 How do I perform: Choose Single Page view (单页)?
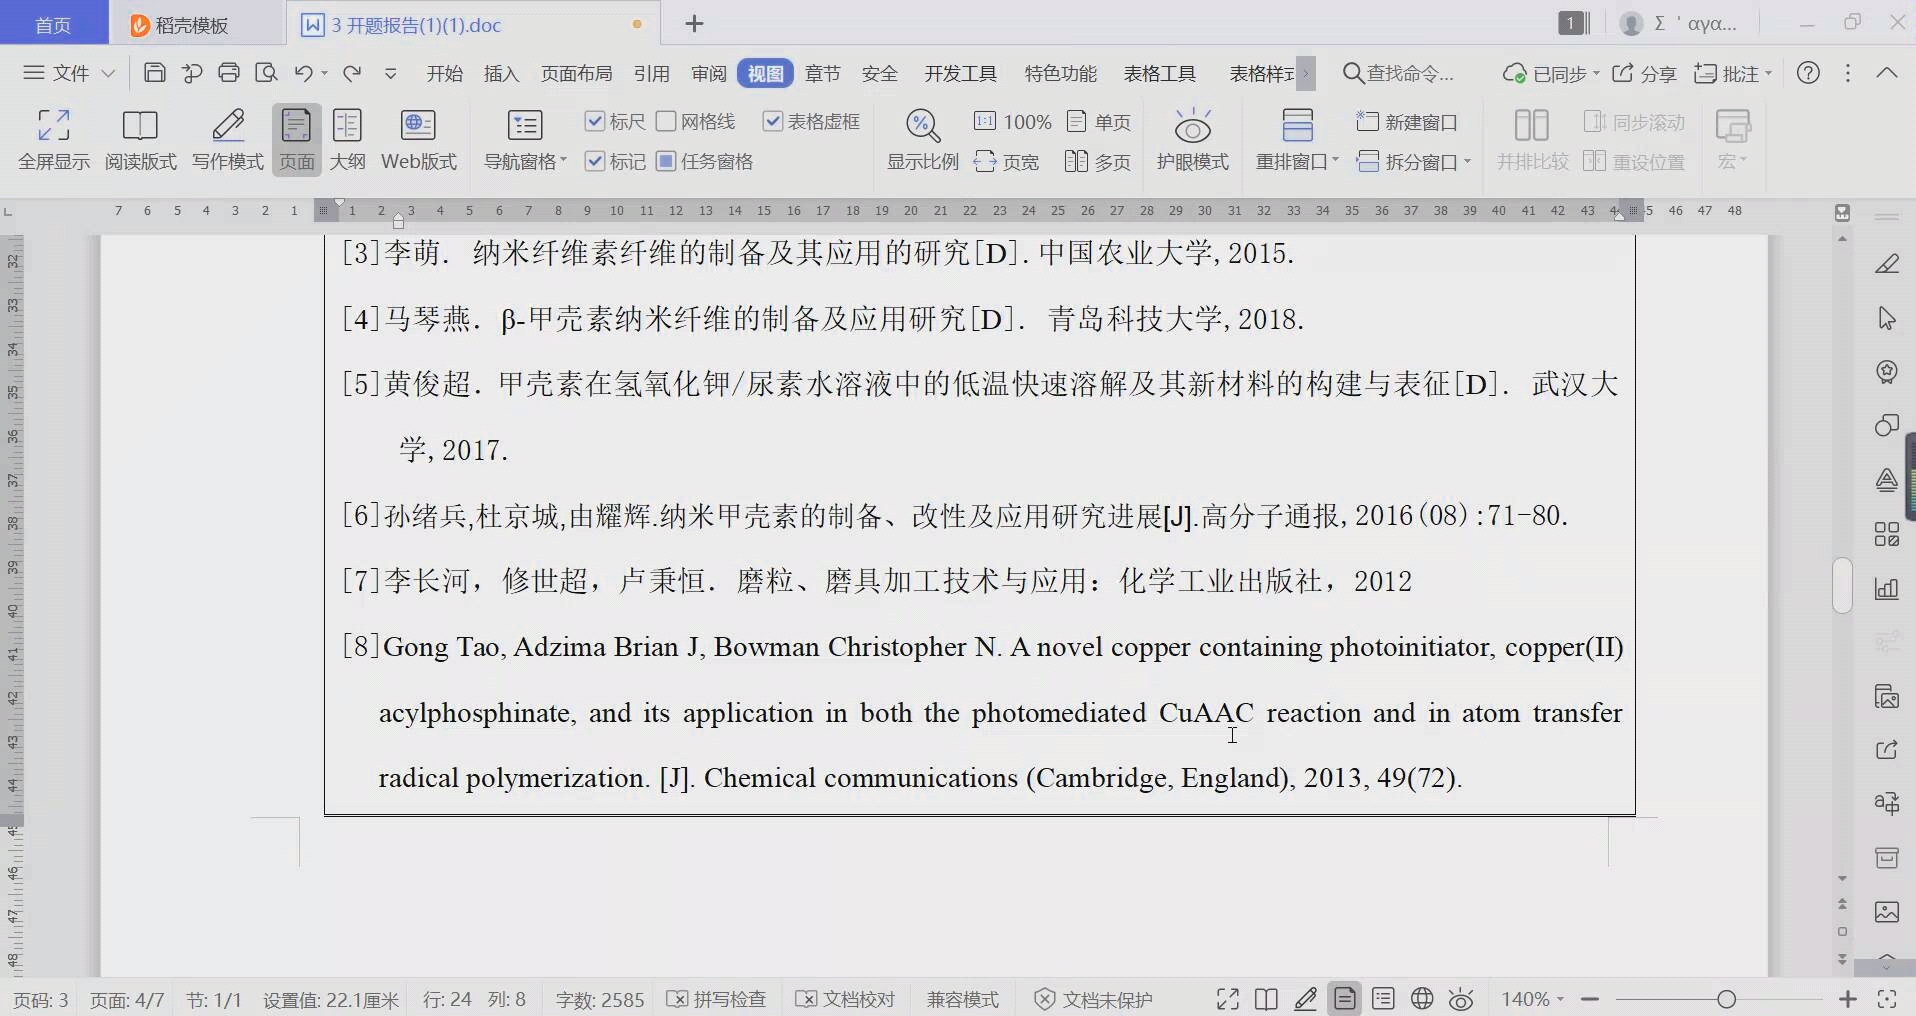point(1099,122)
